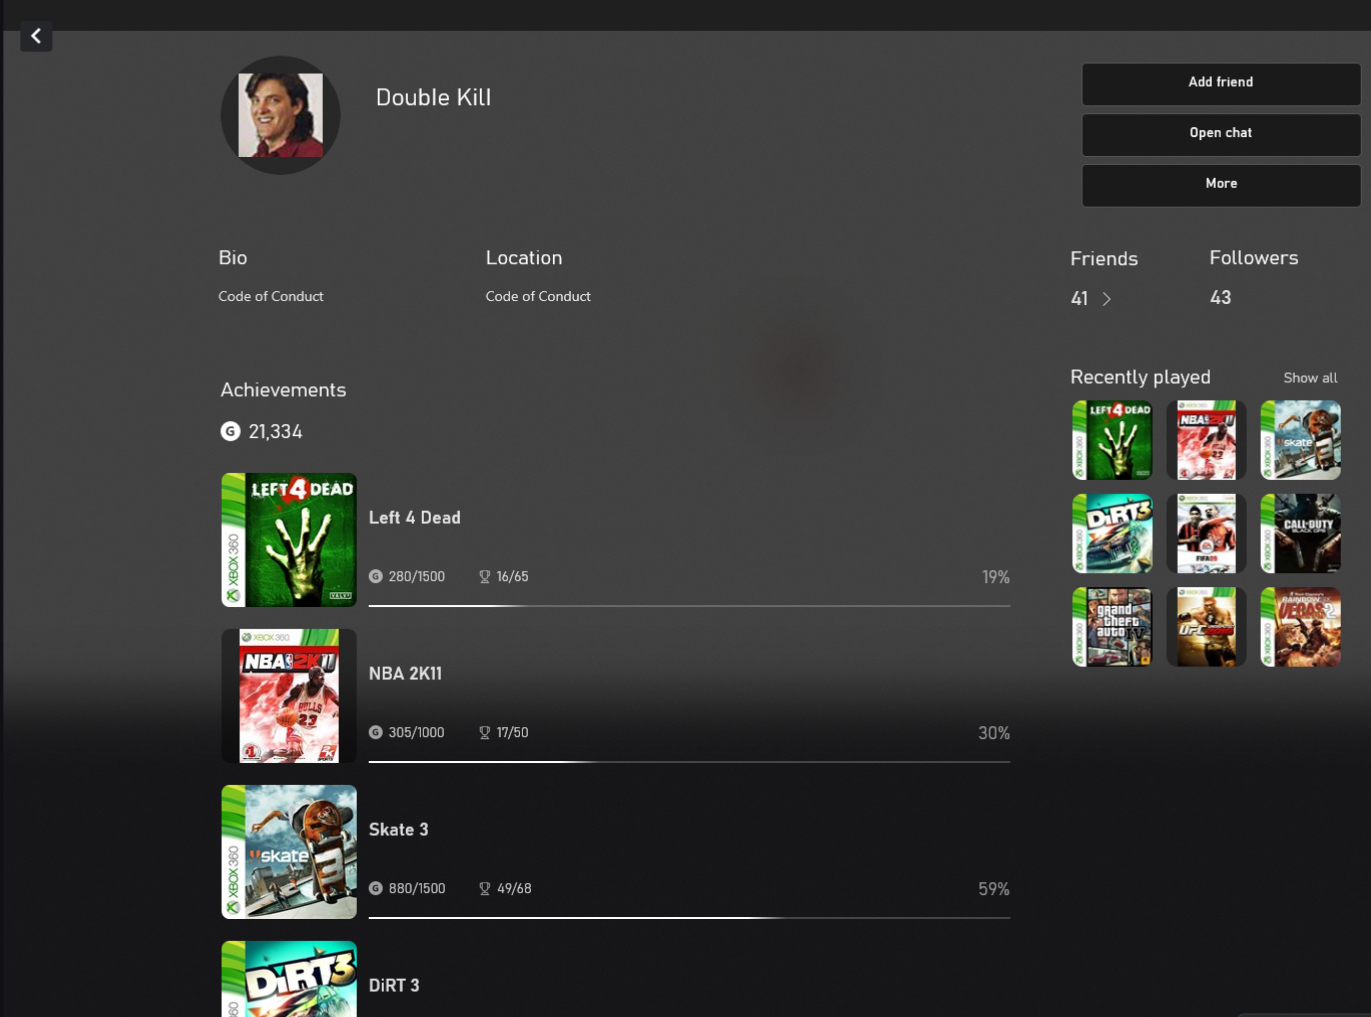Open the More options button
Viewport: 1371px width, 1017px height.
tap(1220, 185)
